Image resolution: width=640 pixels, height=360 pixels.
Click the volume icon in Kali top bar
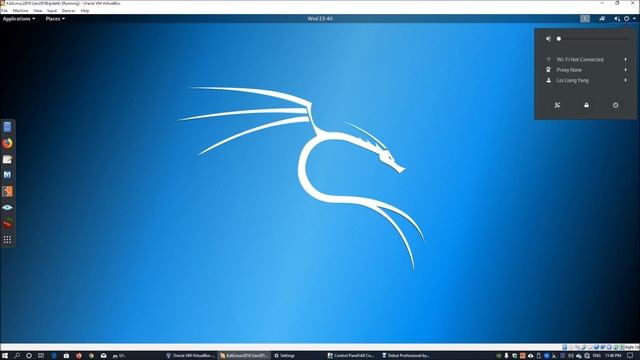click(x=617, y=19)
